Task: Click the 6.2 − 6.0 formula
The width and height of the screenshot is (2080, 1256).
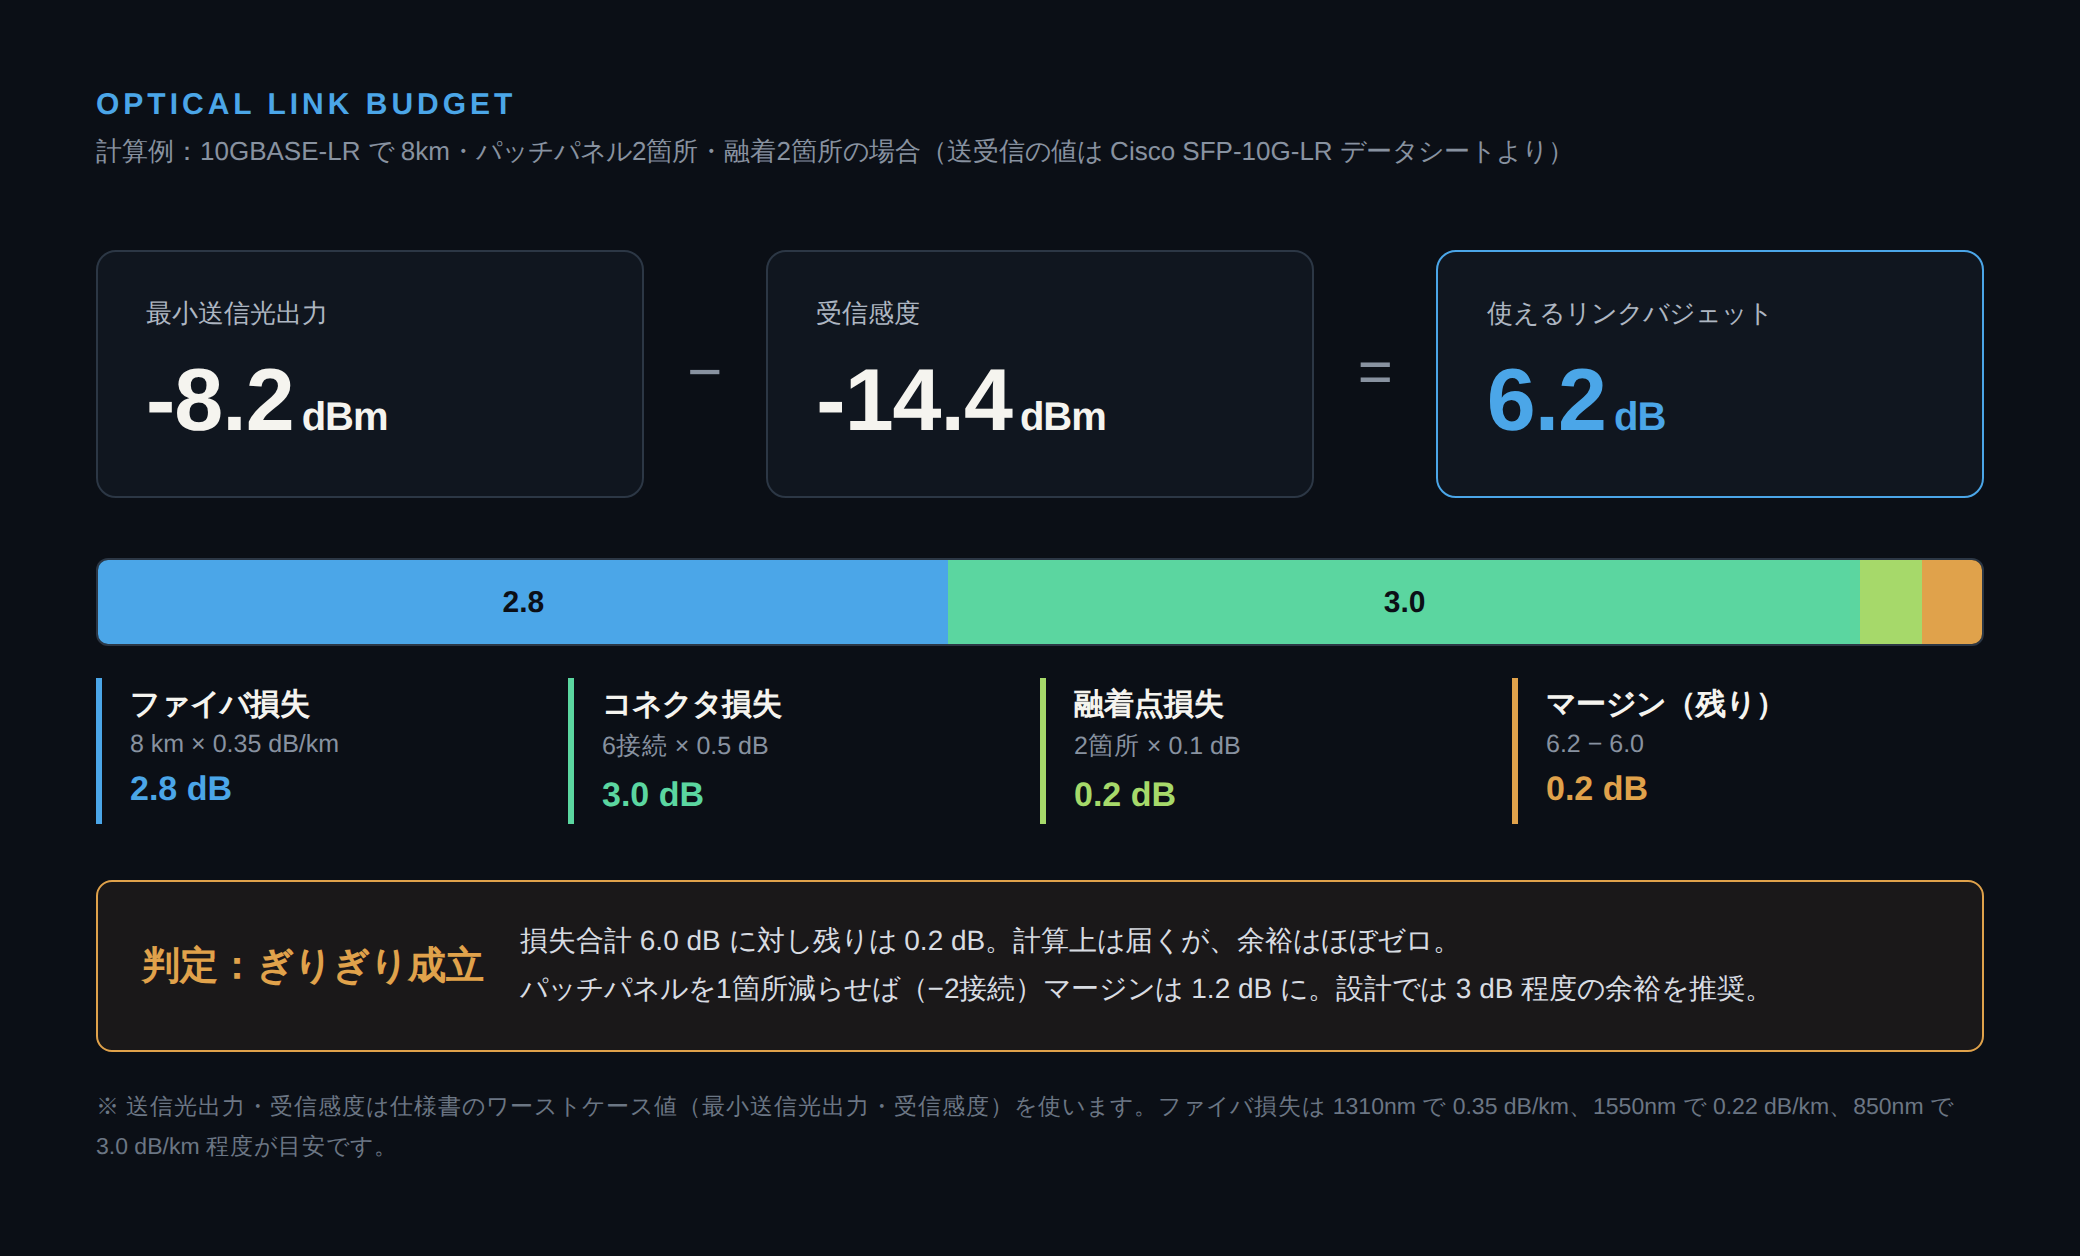Action: (1595, 744)
